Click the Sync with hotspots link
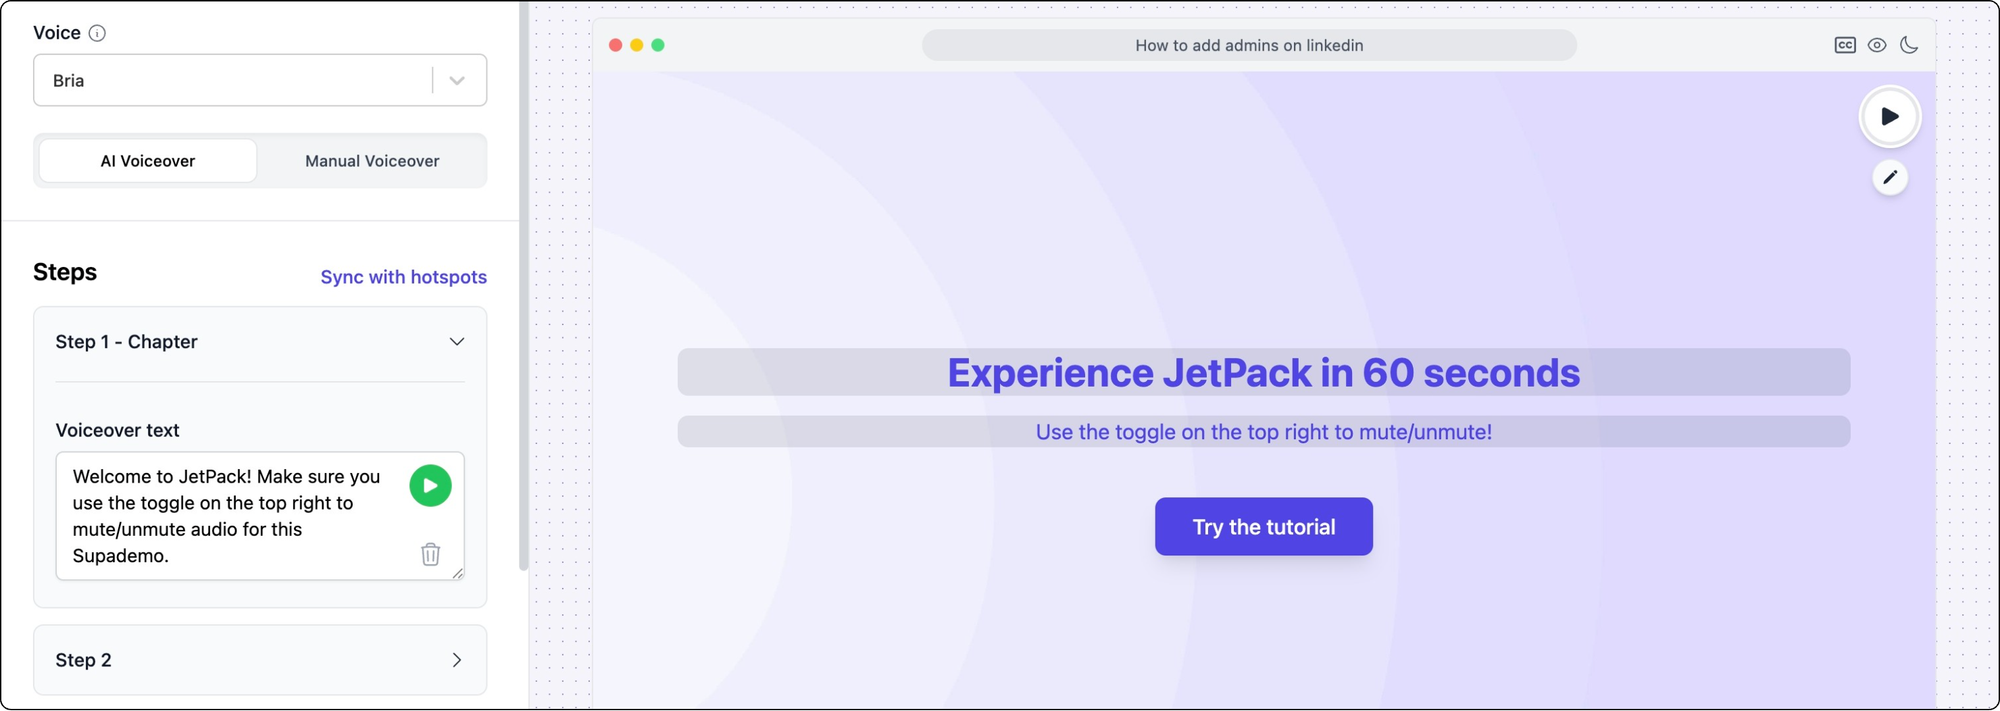Screen dimensions: 2000x711 [x=404, y=277]
